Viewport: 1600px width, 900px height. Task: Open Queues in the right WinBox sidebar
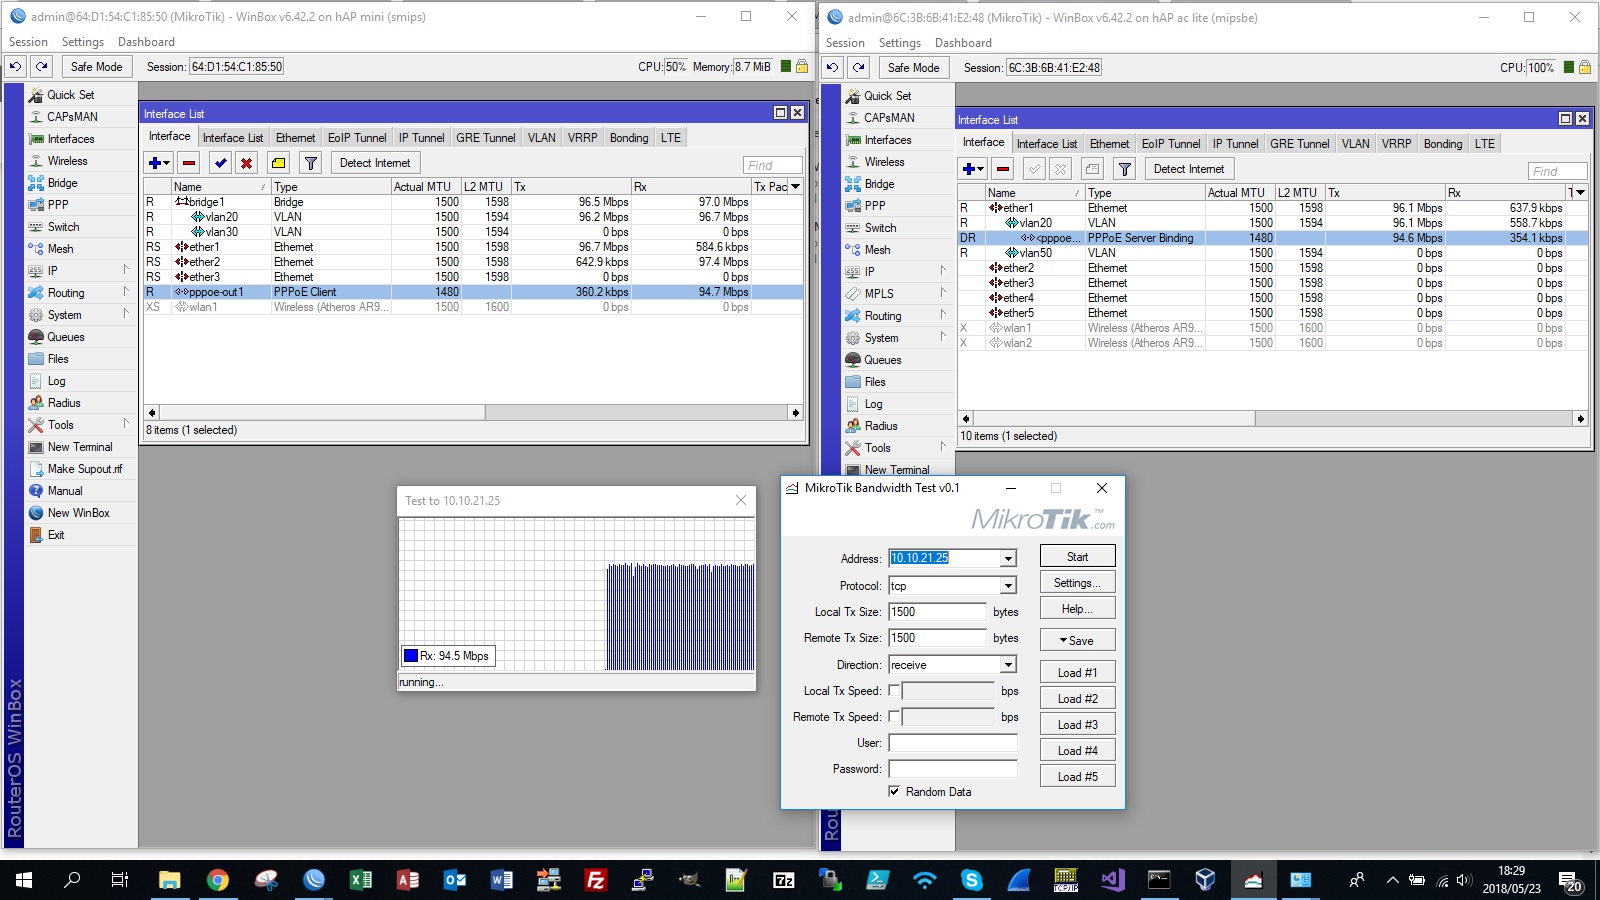(x=882, y=360)
